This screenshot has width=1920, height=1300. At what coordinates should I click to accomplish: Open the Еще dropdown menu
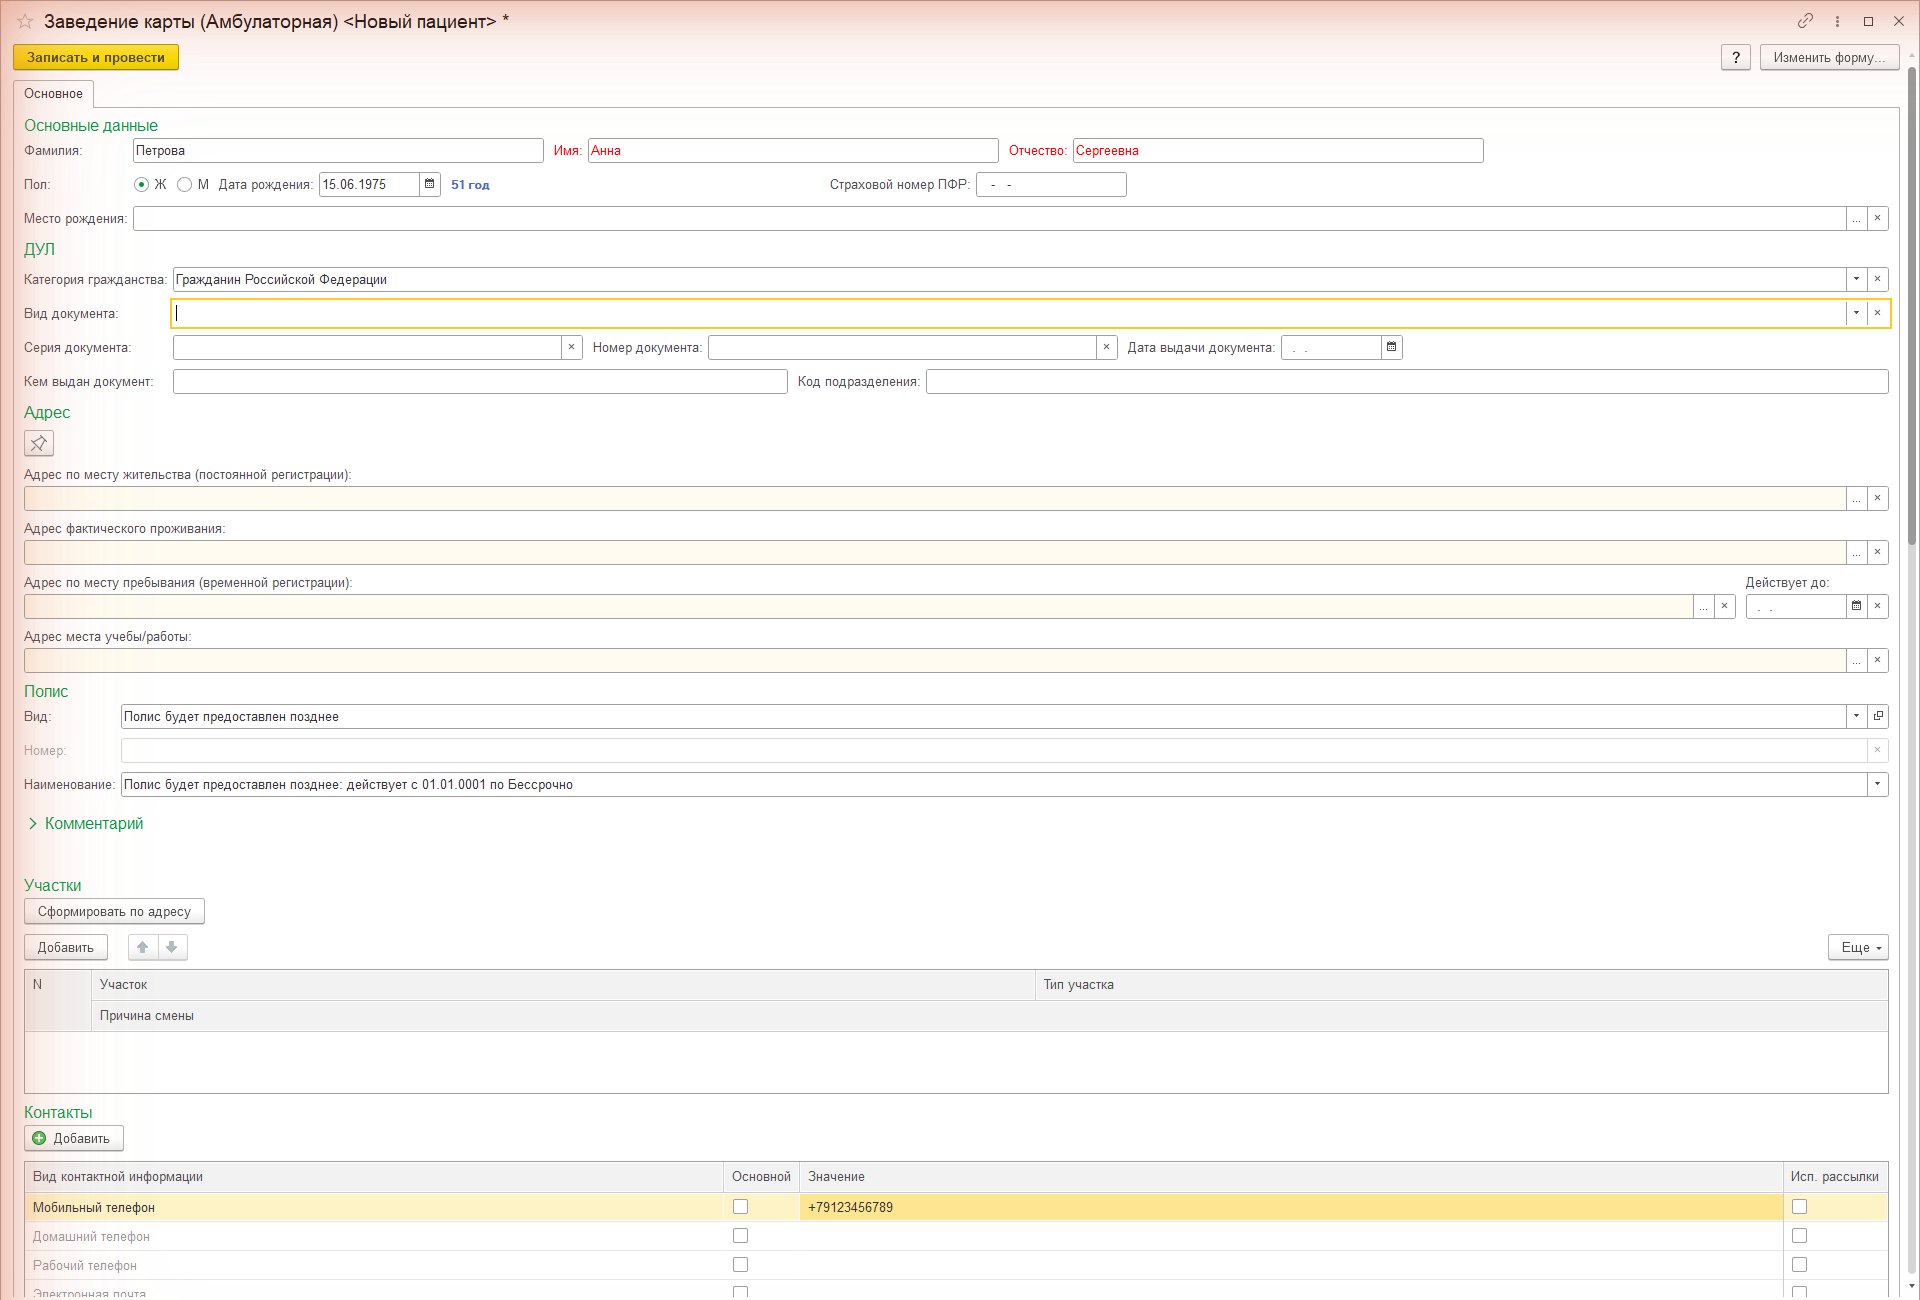click(x=1858, y=947)
